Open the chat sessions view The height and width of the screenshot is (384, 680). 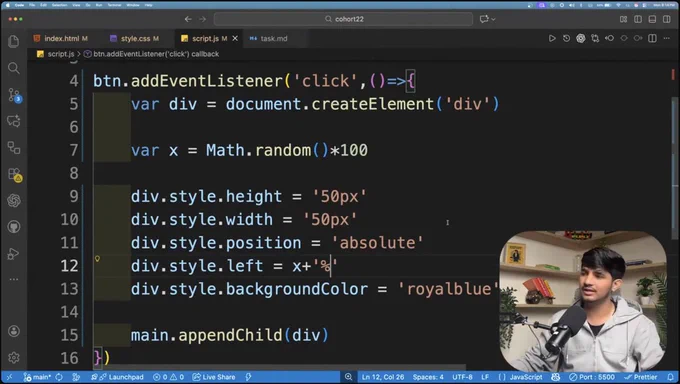click(x=13, y=121)
